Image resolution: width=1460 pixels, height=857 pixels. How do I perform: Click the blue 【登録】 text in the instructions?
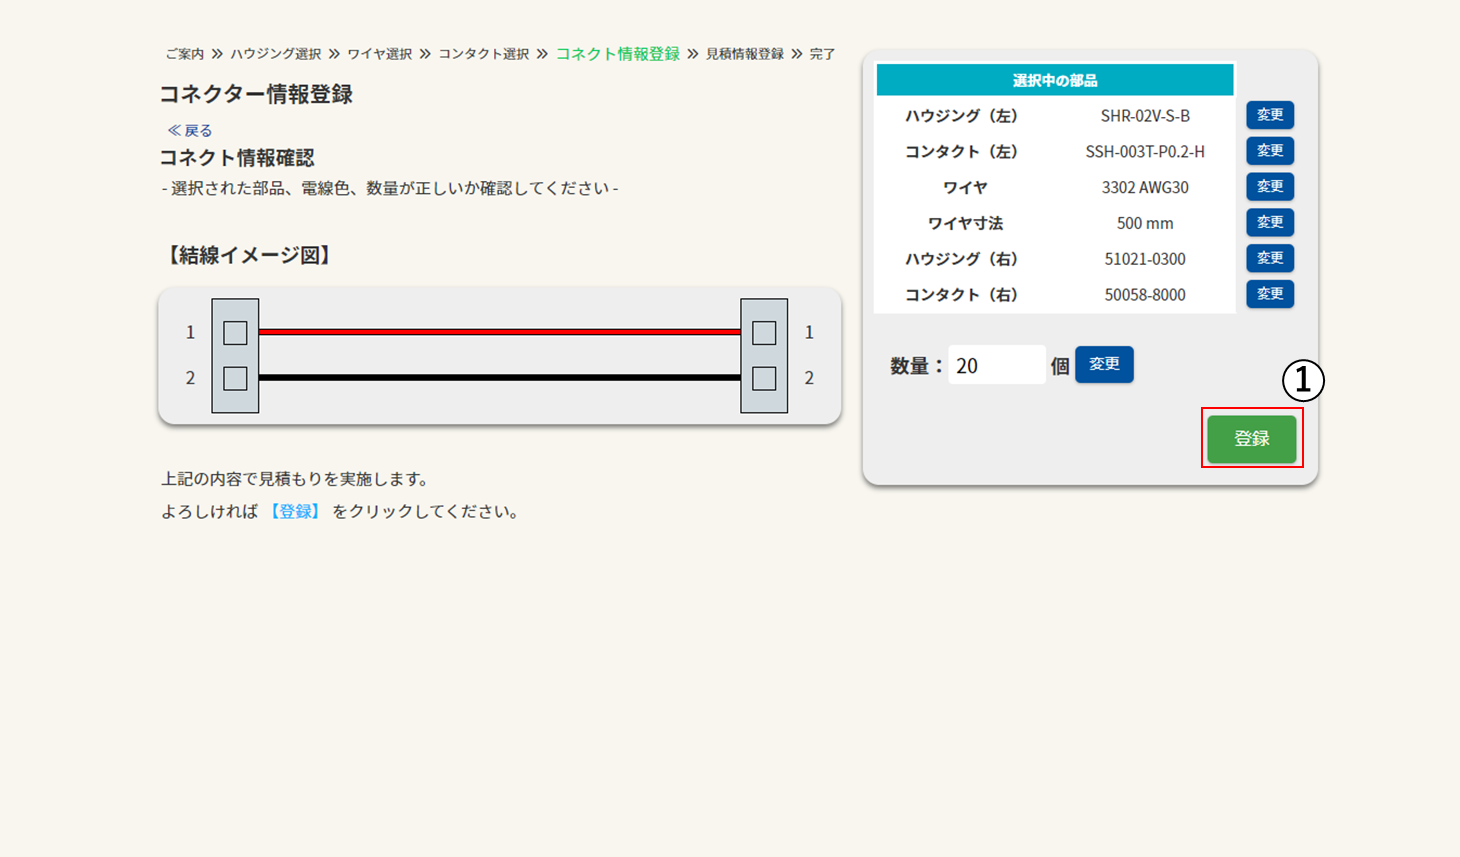295,512
